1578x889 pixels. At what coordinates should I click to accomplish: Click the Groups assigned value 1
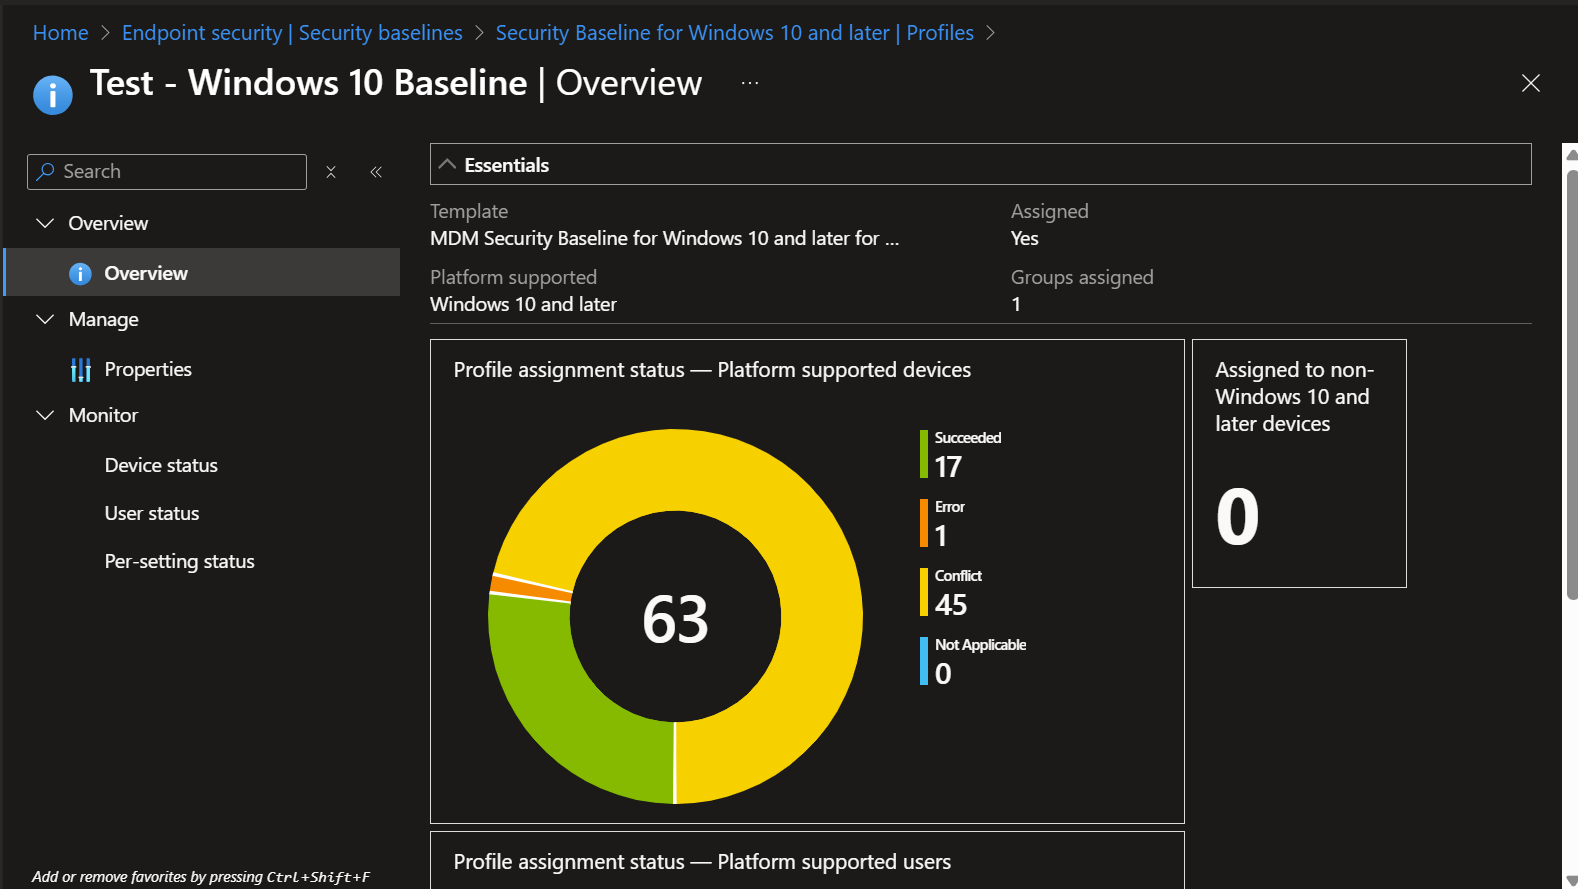1016,304
